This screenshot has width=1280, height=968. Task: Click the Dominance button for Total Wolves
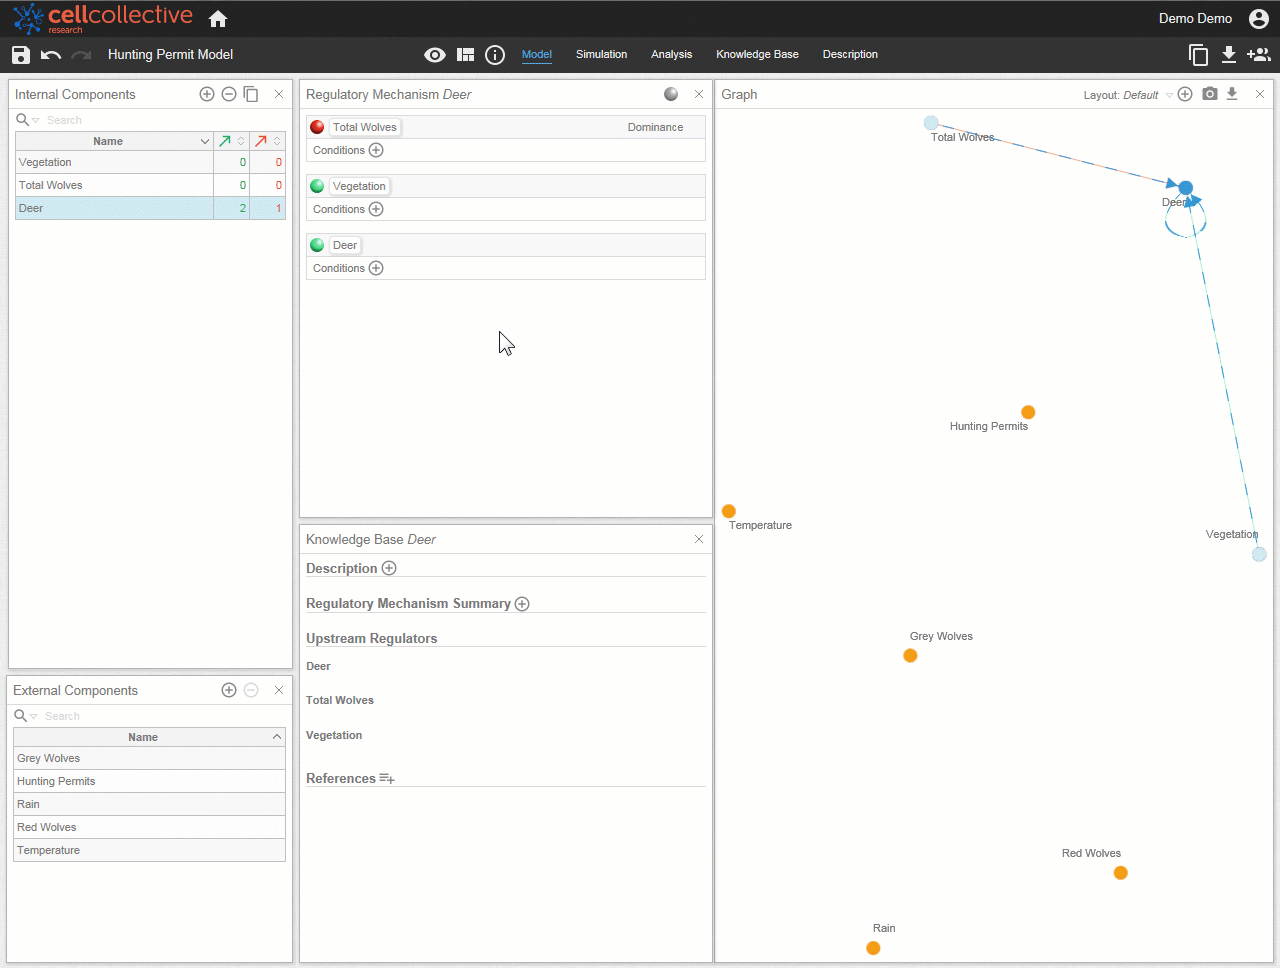coord(655,127)
